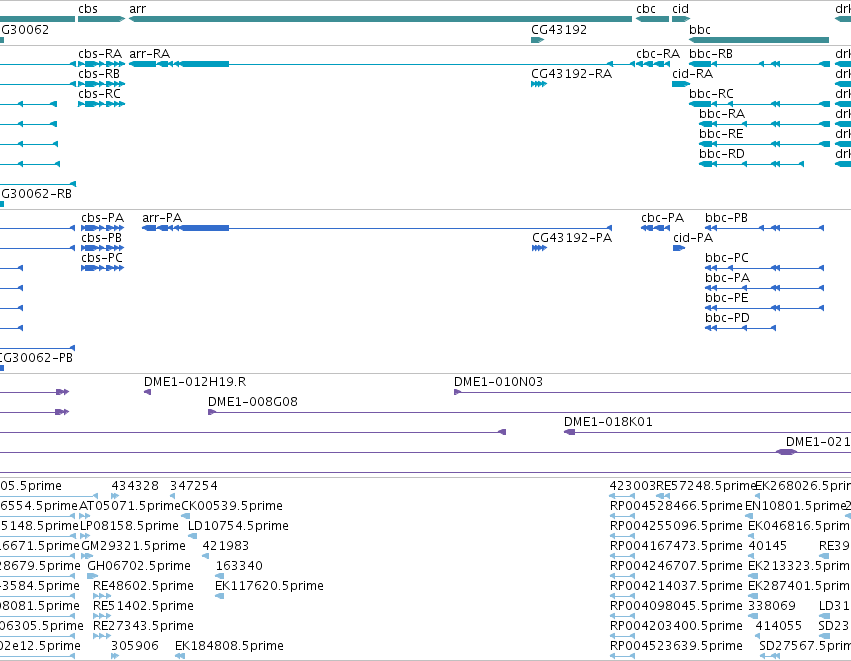The height and width of the screenshot is (661, 851).
Task: Select transcript cbs-RB
Action: coord(99,74)
